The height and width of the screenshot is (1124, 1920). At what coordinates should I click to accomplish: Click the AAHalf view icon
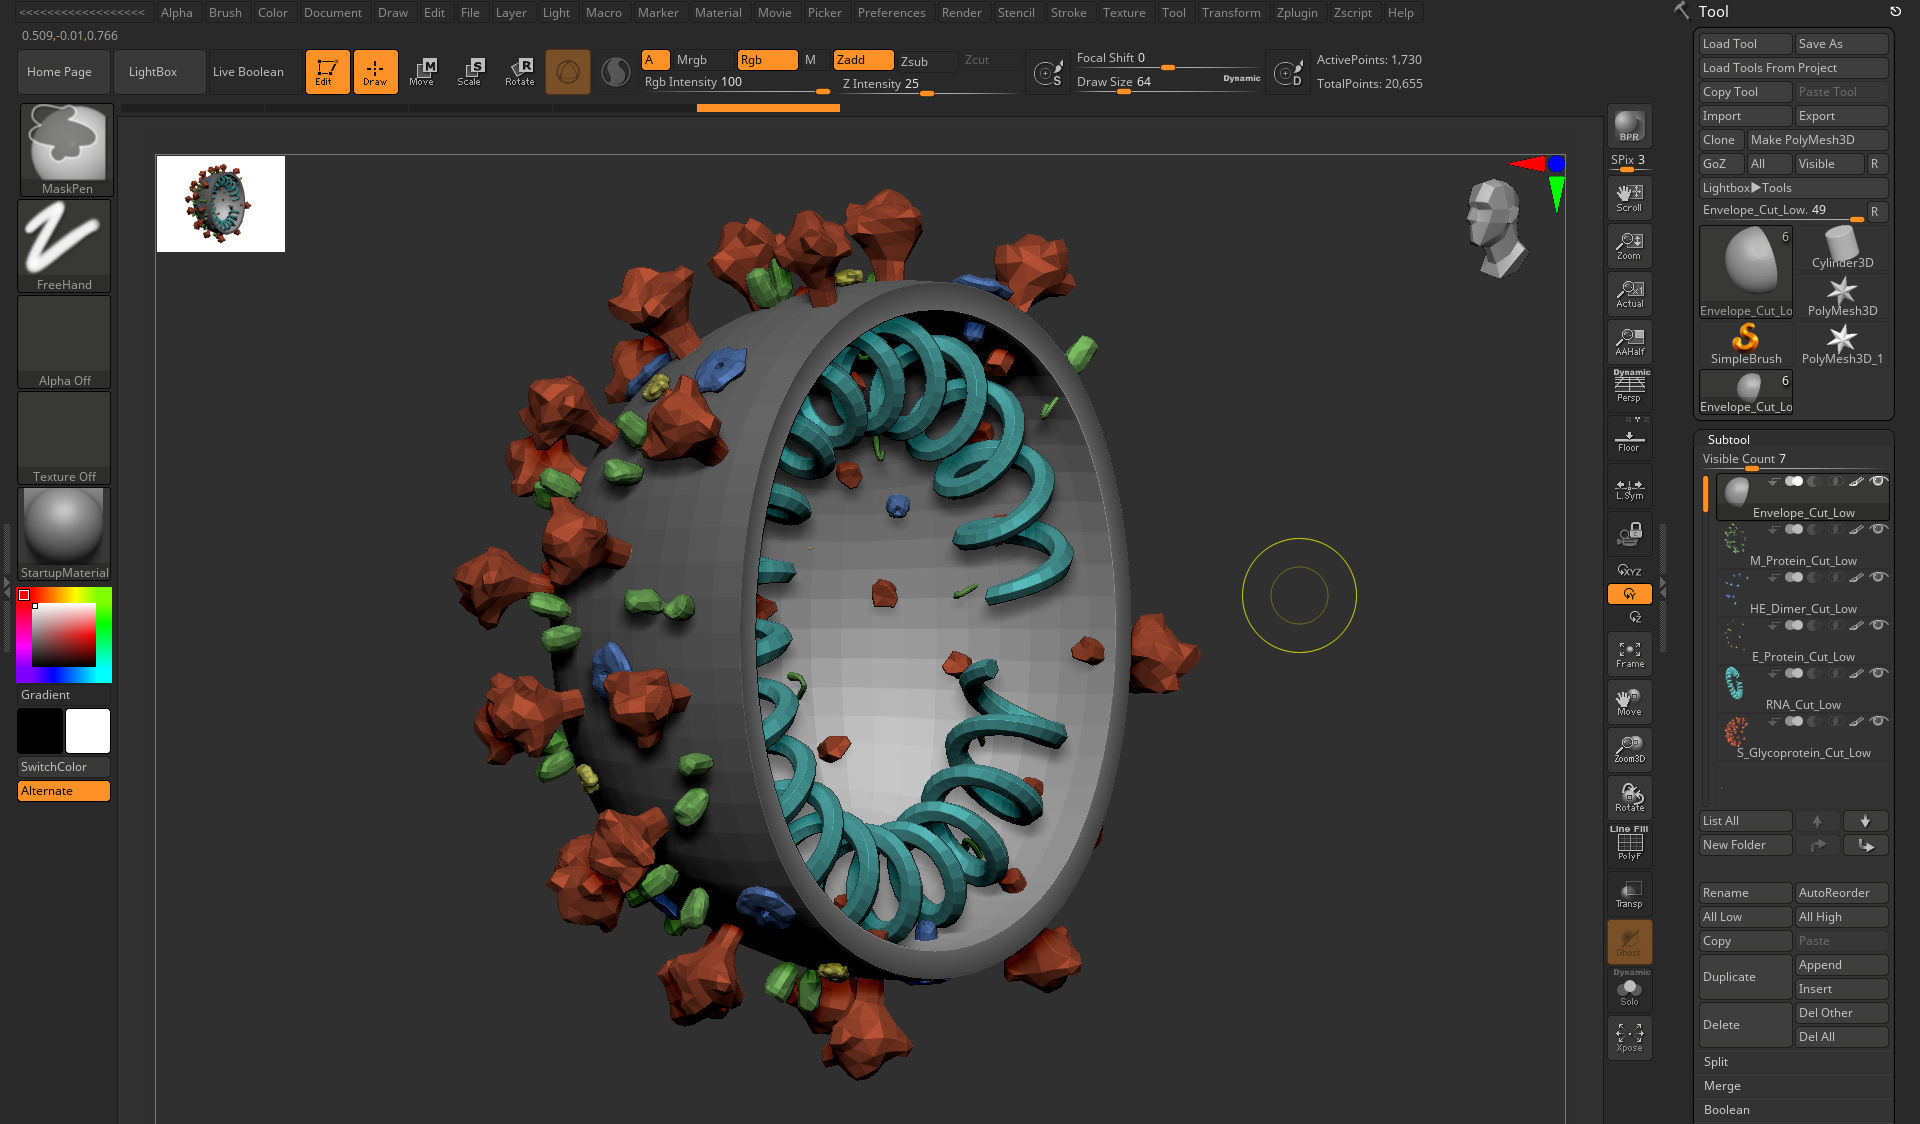1629,341
